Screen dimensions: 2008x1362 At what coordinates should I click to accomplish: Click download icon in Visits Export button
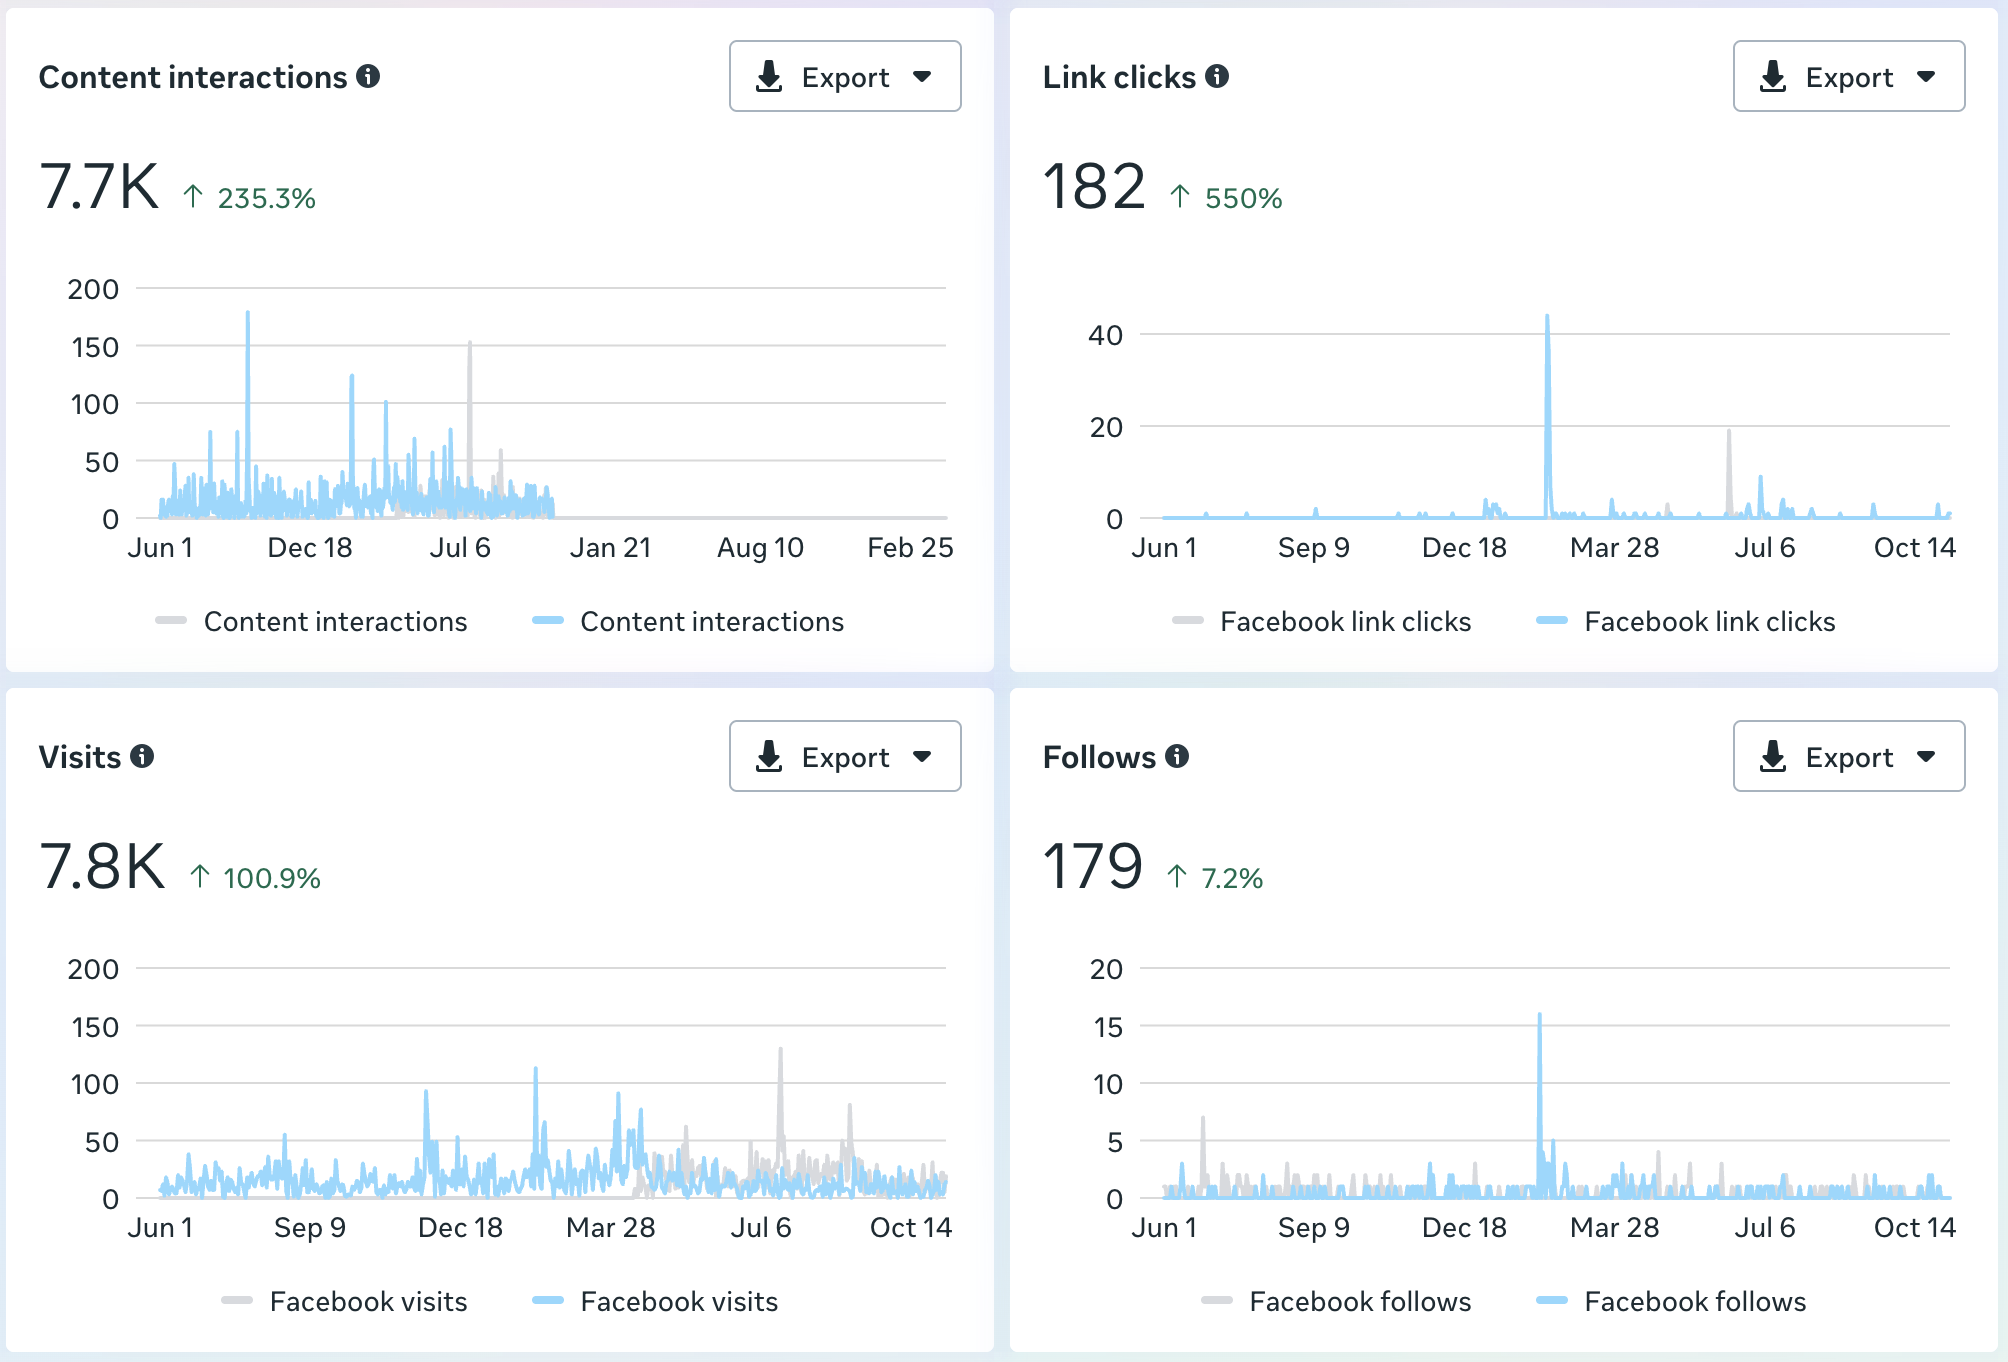pyautogui.click(x=769, y=756)
